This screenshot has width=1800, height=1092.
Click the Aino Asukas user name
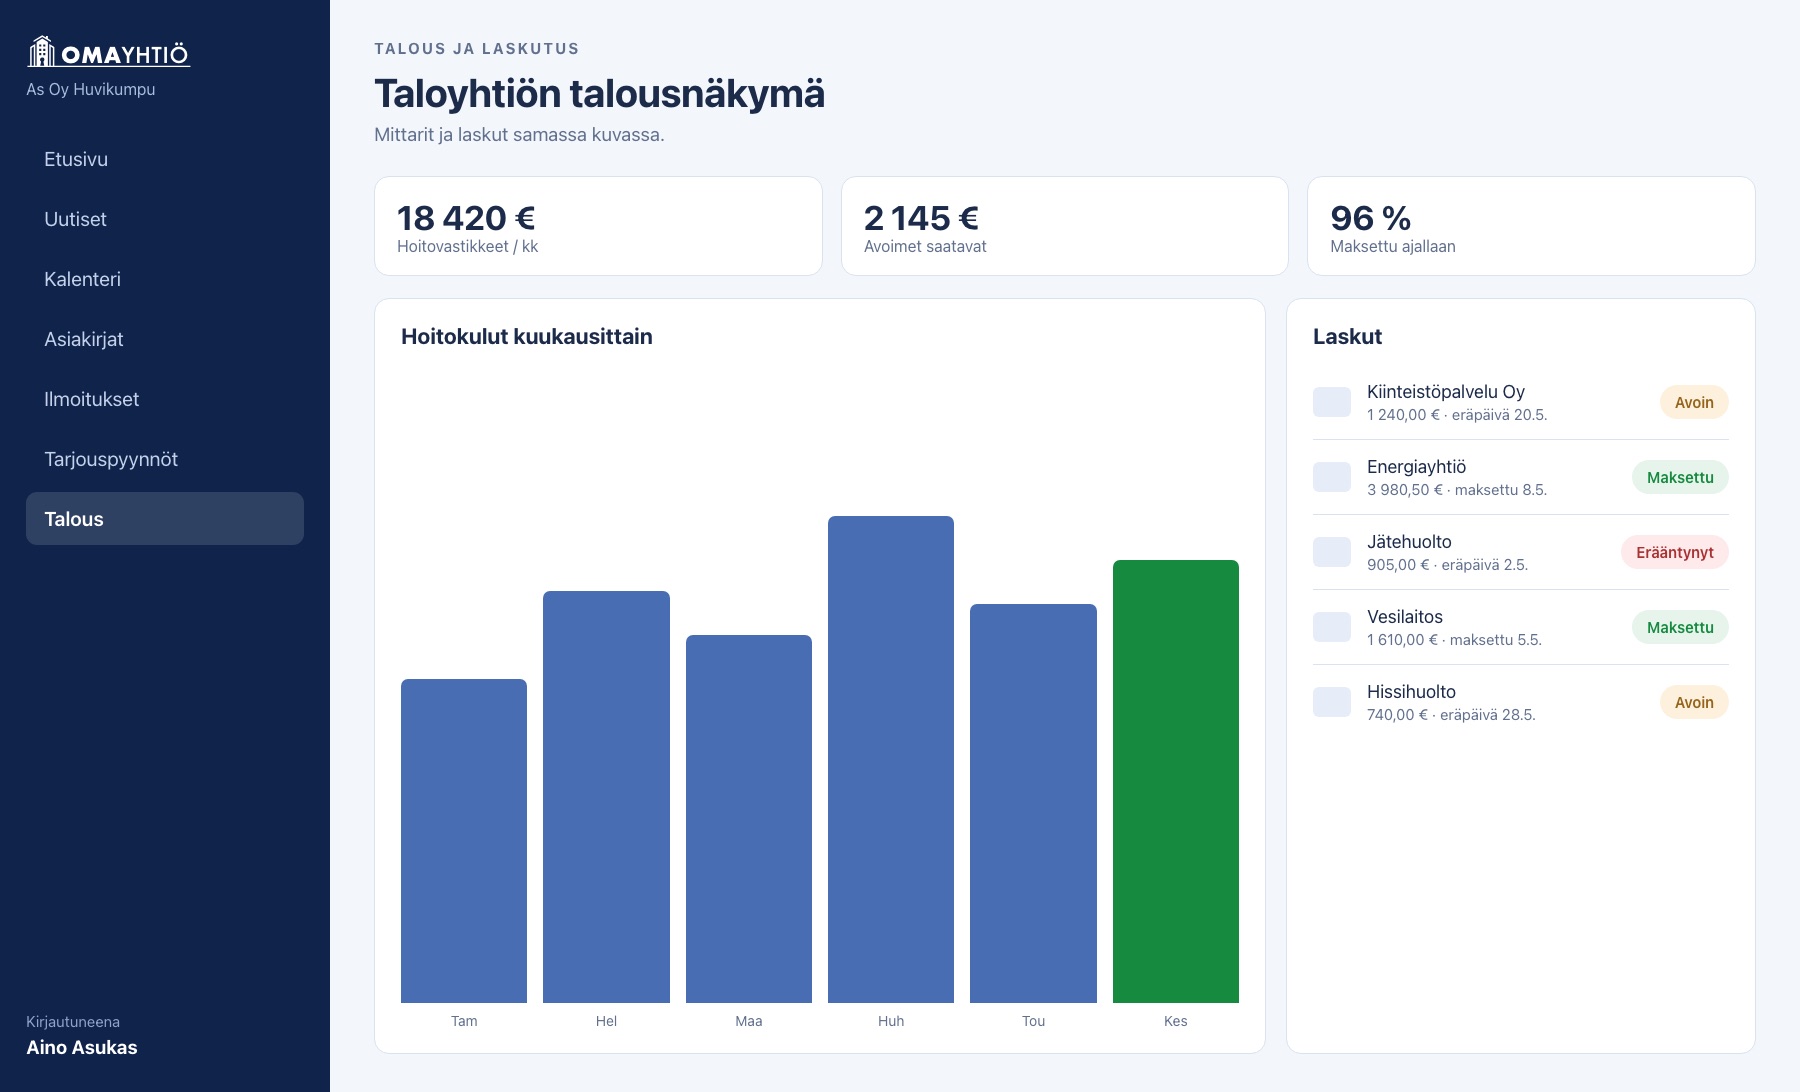click(82, 1047)
